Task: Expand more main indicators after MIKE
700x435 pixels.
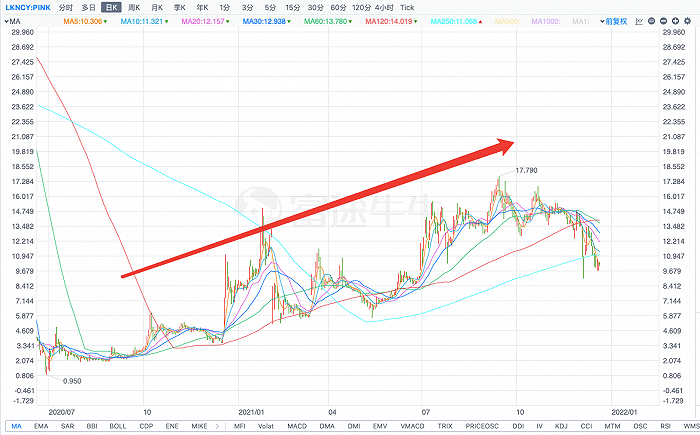Action: click(217, 426)
